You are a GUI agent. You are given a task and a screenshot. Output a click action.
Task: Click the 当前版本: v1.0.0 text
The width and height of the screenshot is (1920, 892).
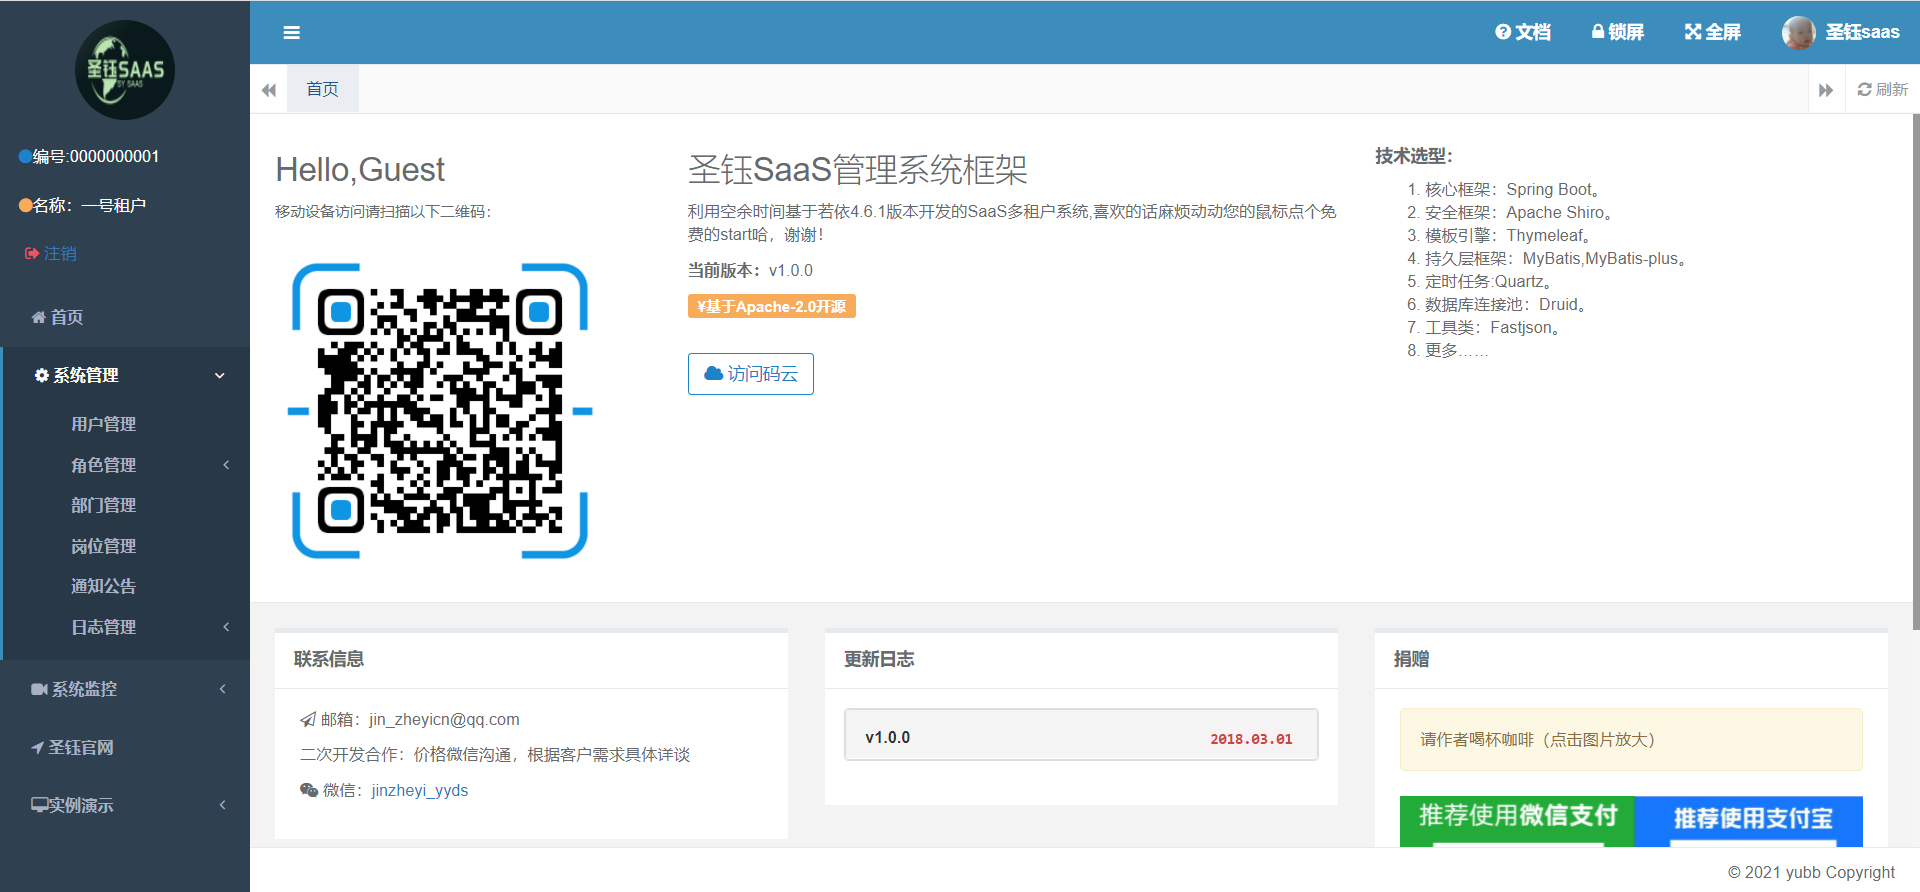pos(750,271)
